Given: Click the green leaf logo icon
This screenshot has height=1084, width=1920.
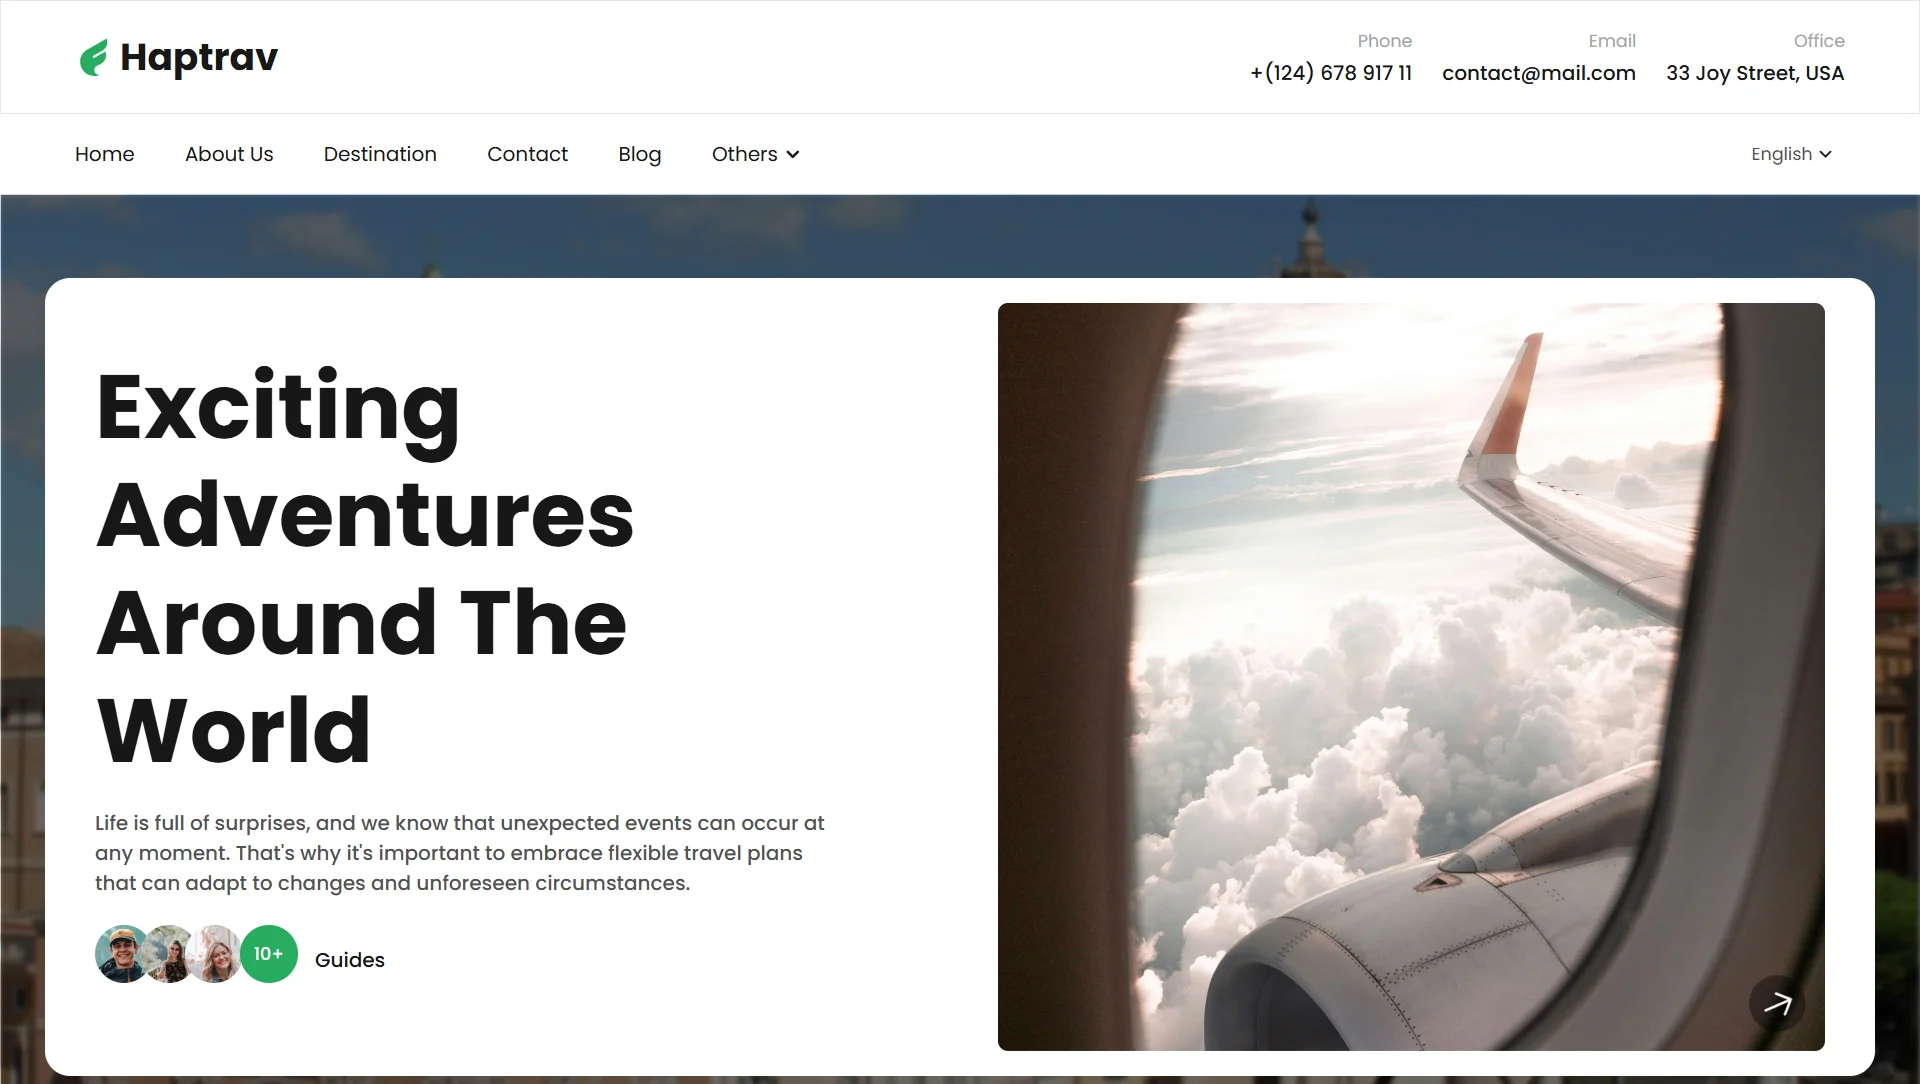Looking at the screenshot, I should [x=93, y=58].
